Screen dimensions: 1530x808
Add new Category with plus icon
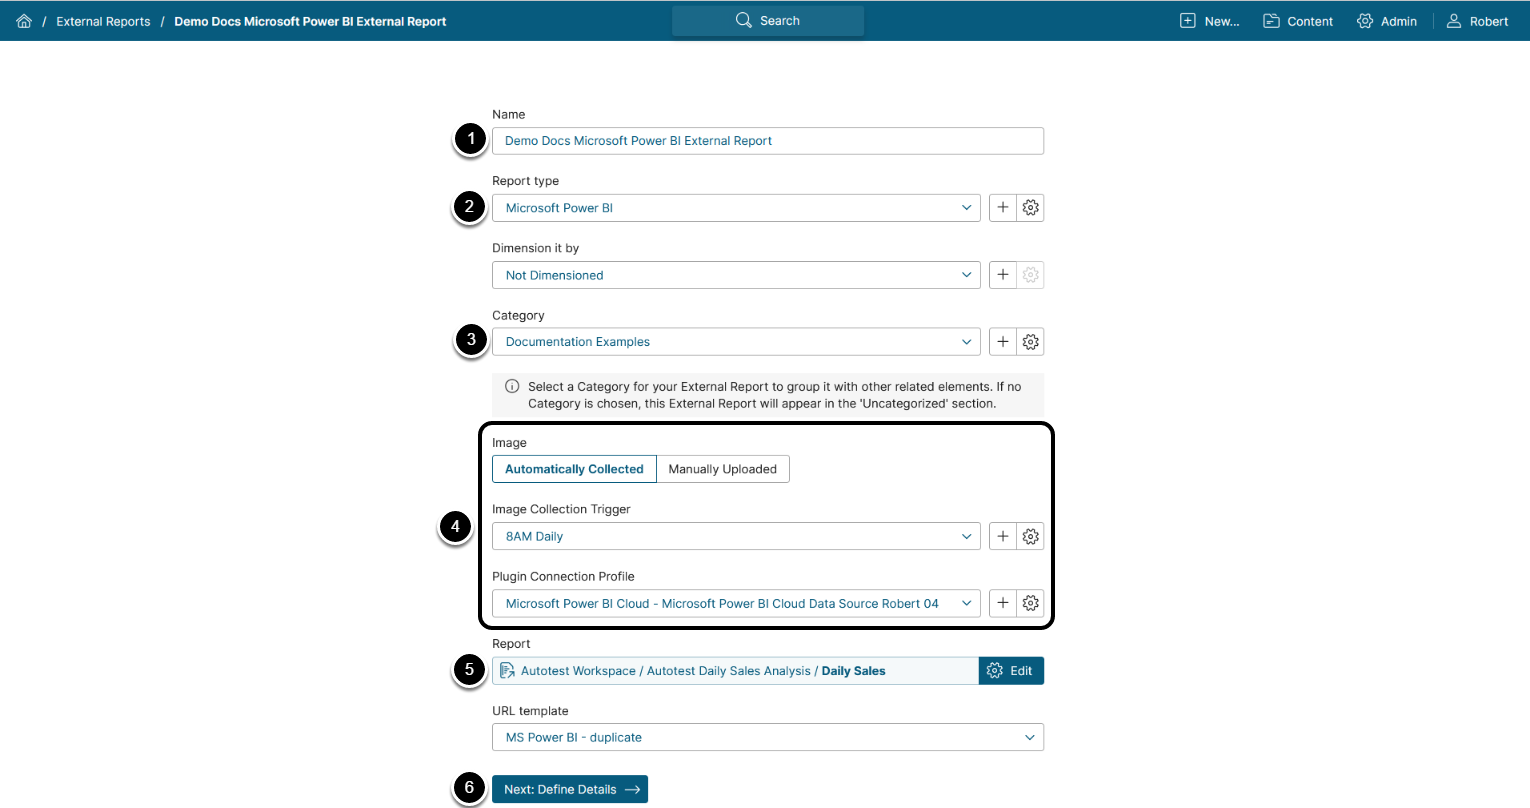[x=1003, y=342]
